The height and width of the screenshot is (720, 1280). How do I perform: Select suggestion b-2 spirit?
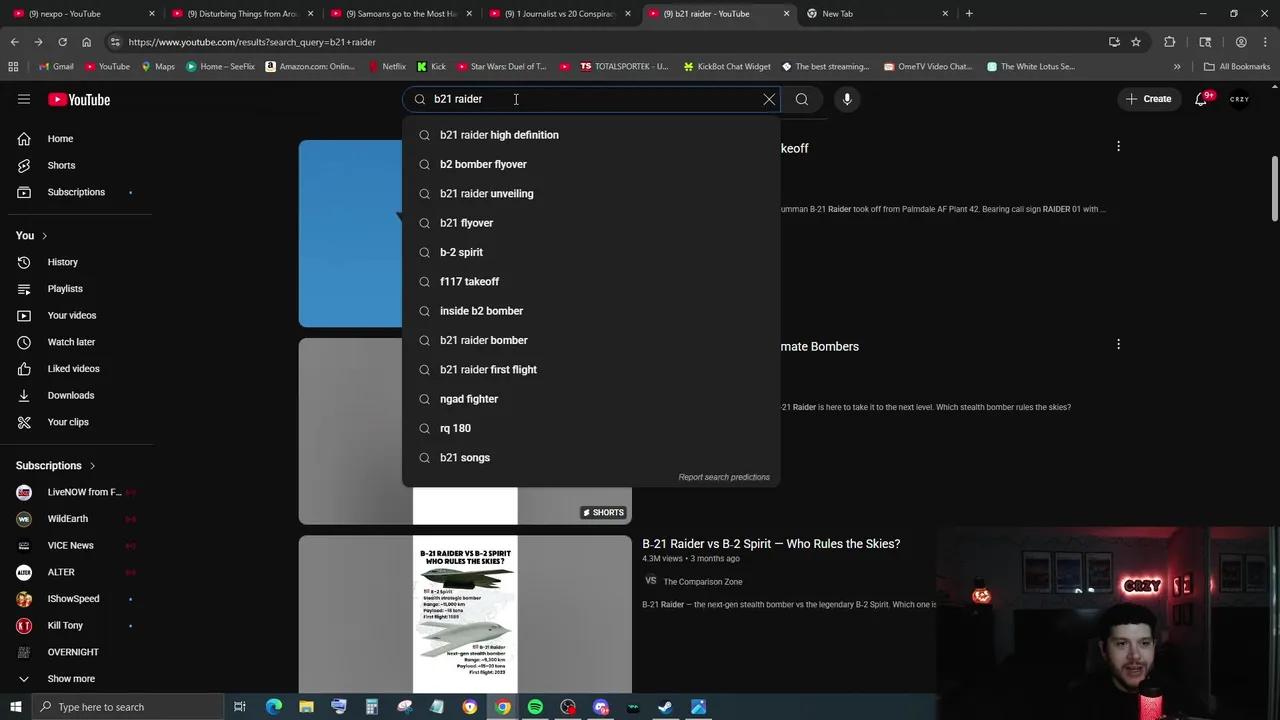point(591,252)
